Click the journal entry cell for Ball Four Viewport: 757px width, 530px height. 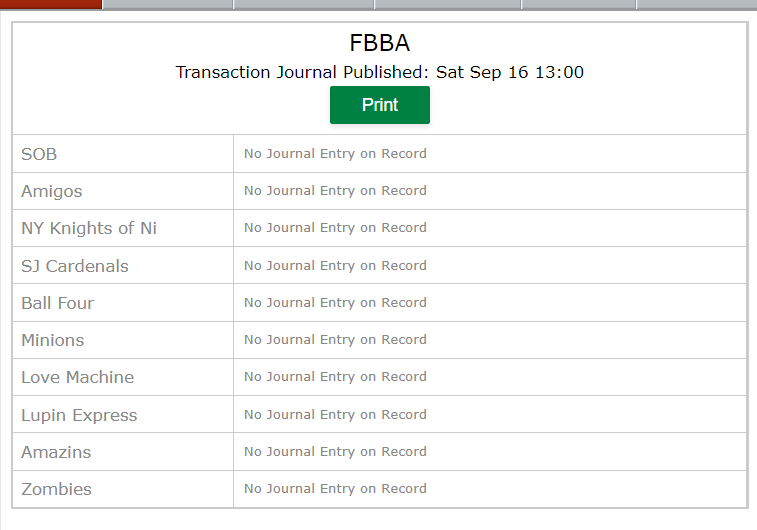(490, 303)
